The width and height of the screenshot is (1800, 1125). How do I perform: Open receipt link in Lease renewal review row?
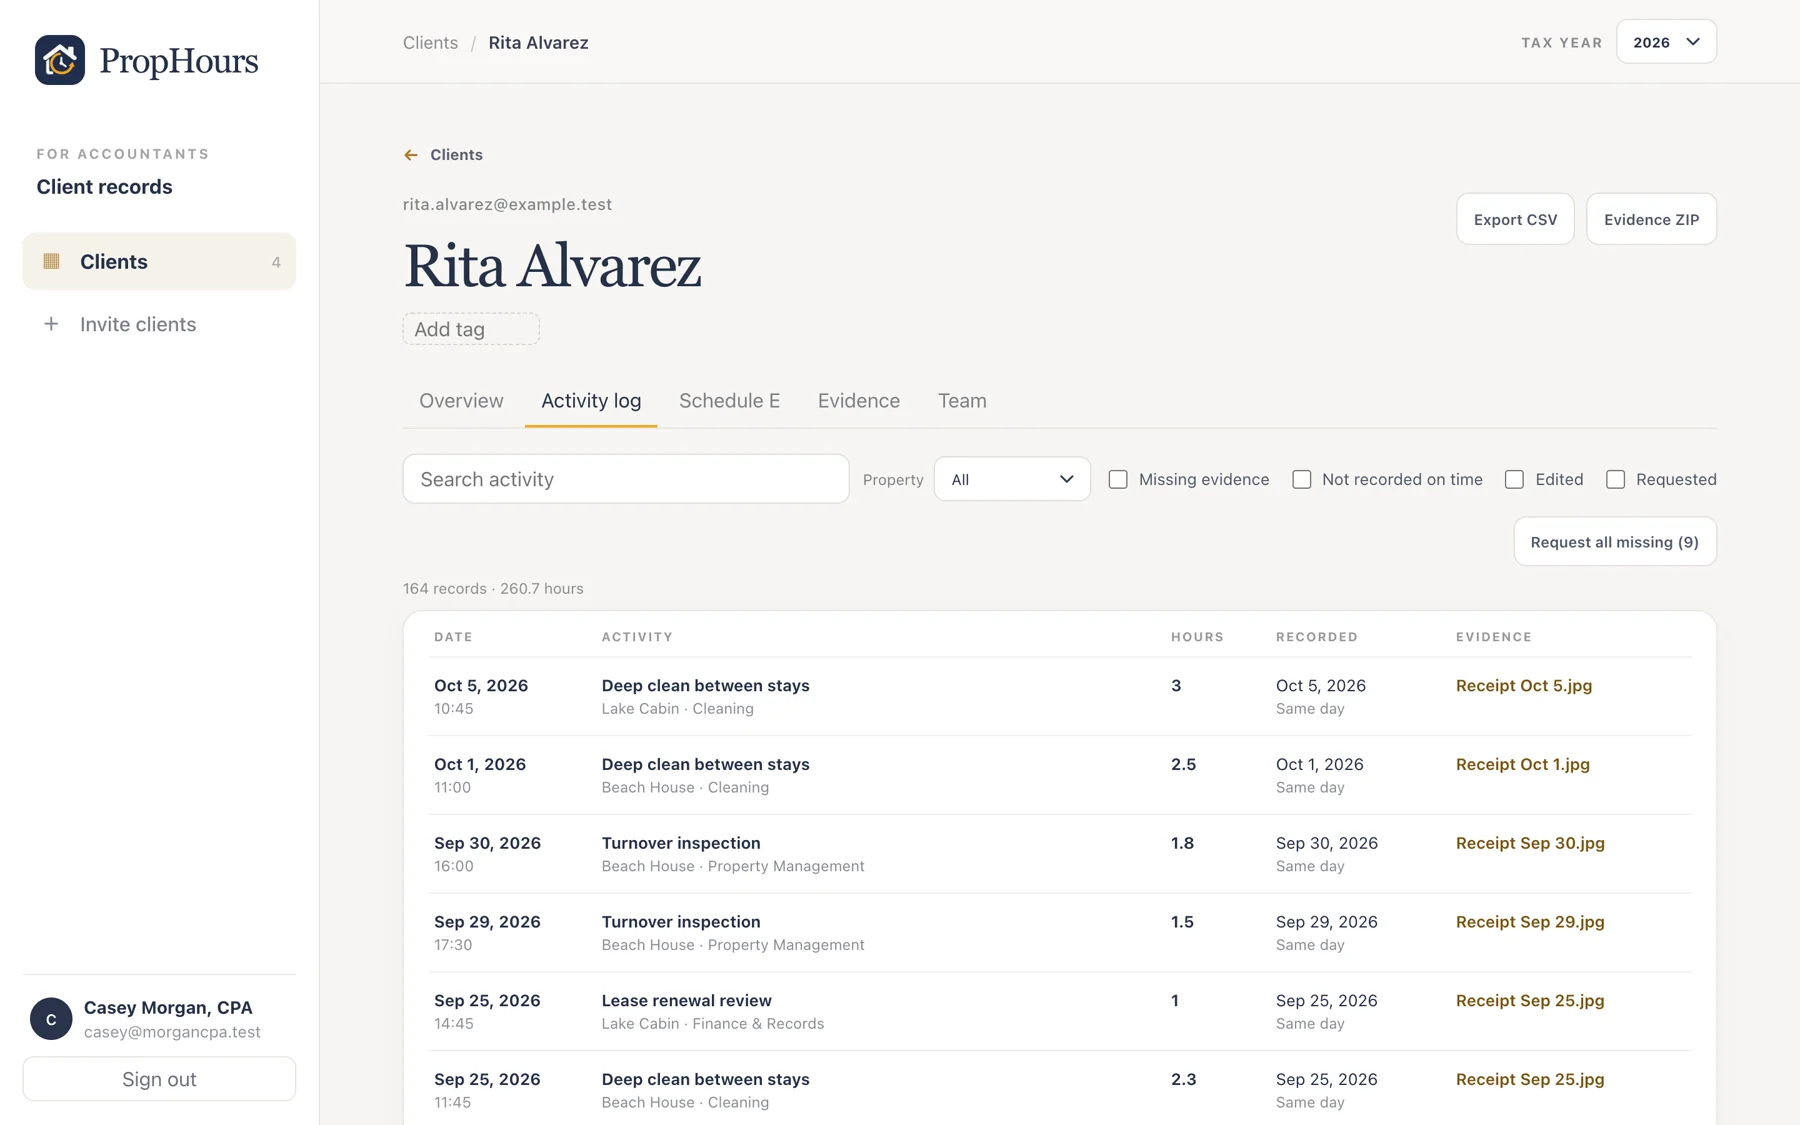pyautogui.click(x=1530, y=1001)
